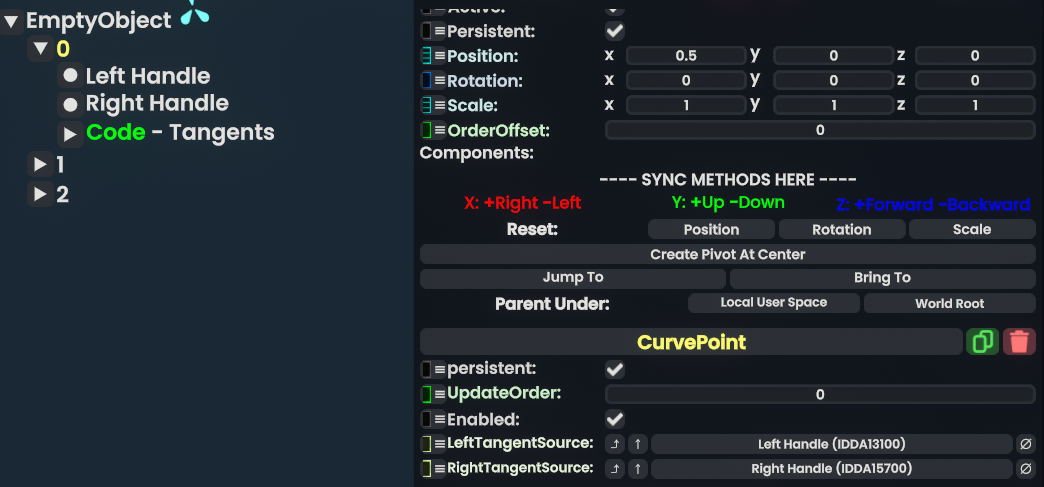Expand child slot 1 in hierarchy
The height and width of the screenshot is (487, 1044).
coord(40,165)
